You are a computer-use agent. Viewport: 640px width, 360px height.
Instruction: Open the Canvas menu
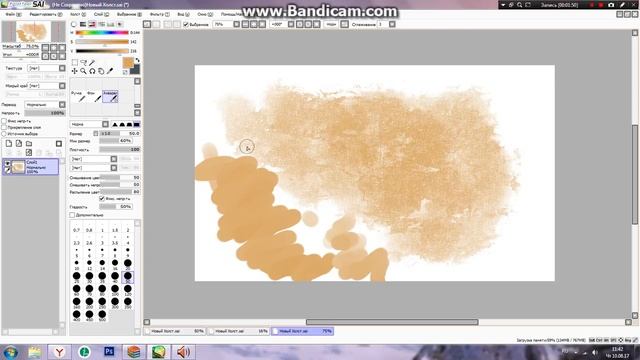[x=78, y=14]
